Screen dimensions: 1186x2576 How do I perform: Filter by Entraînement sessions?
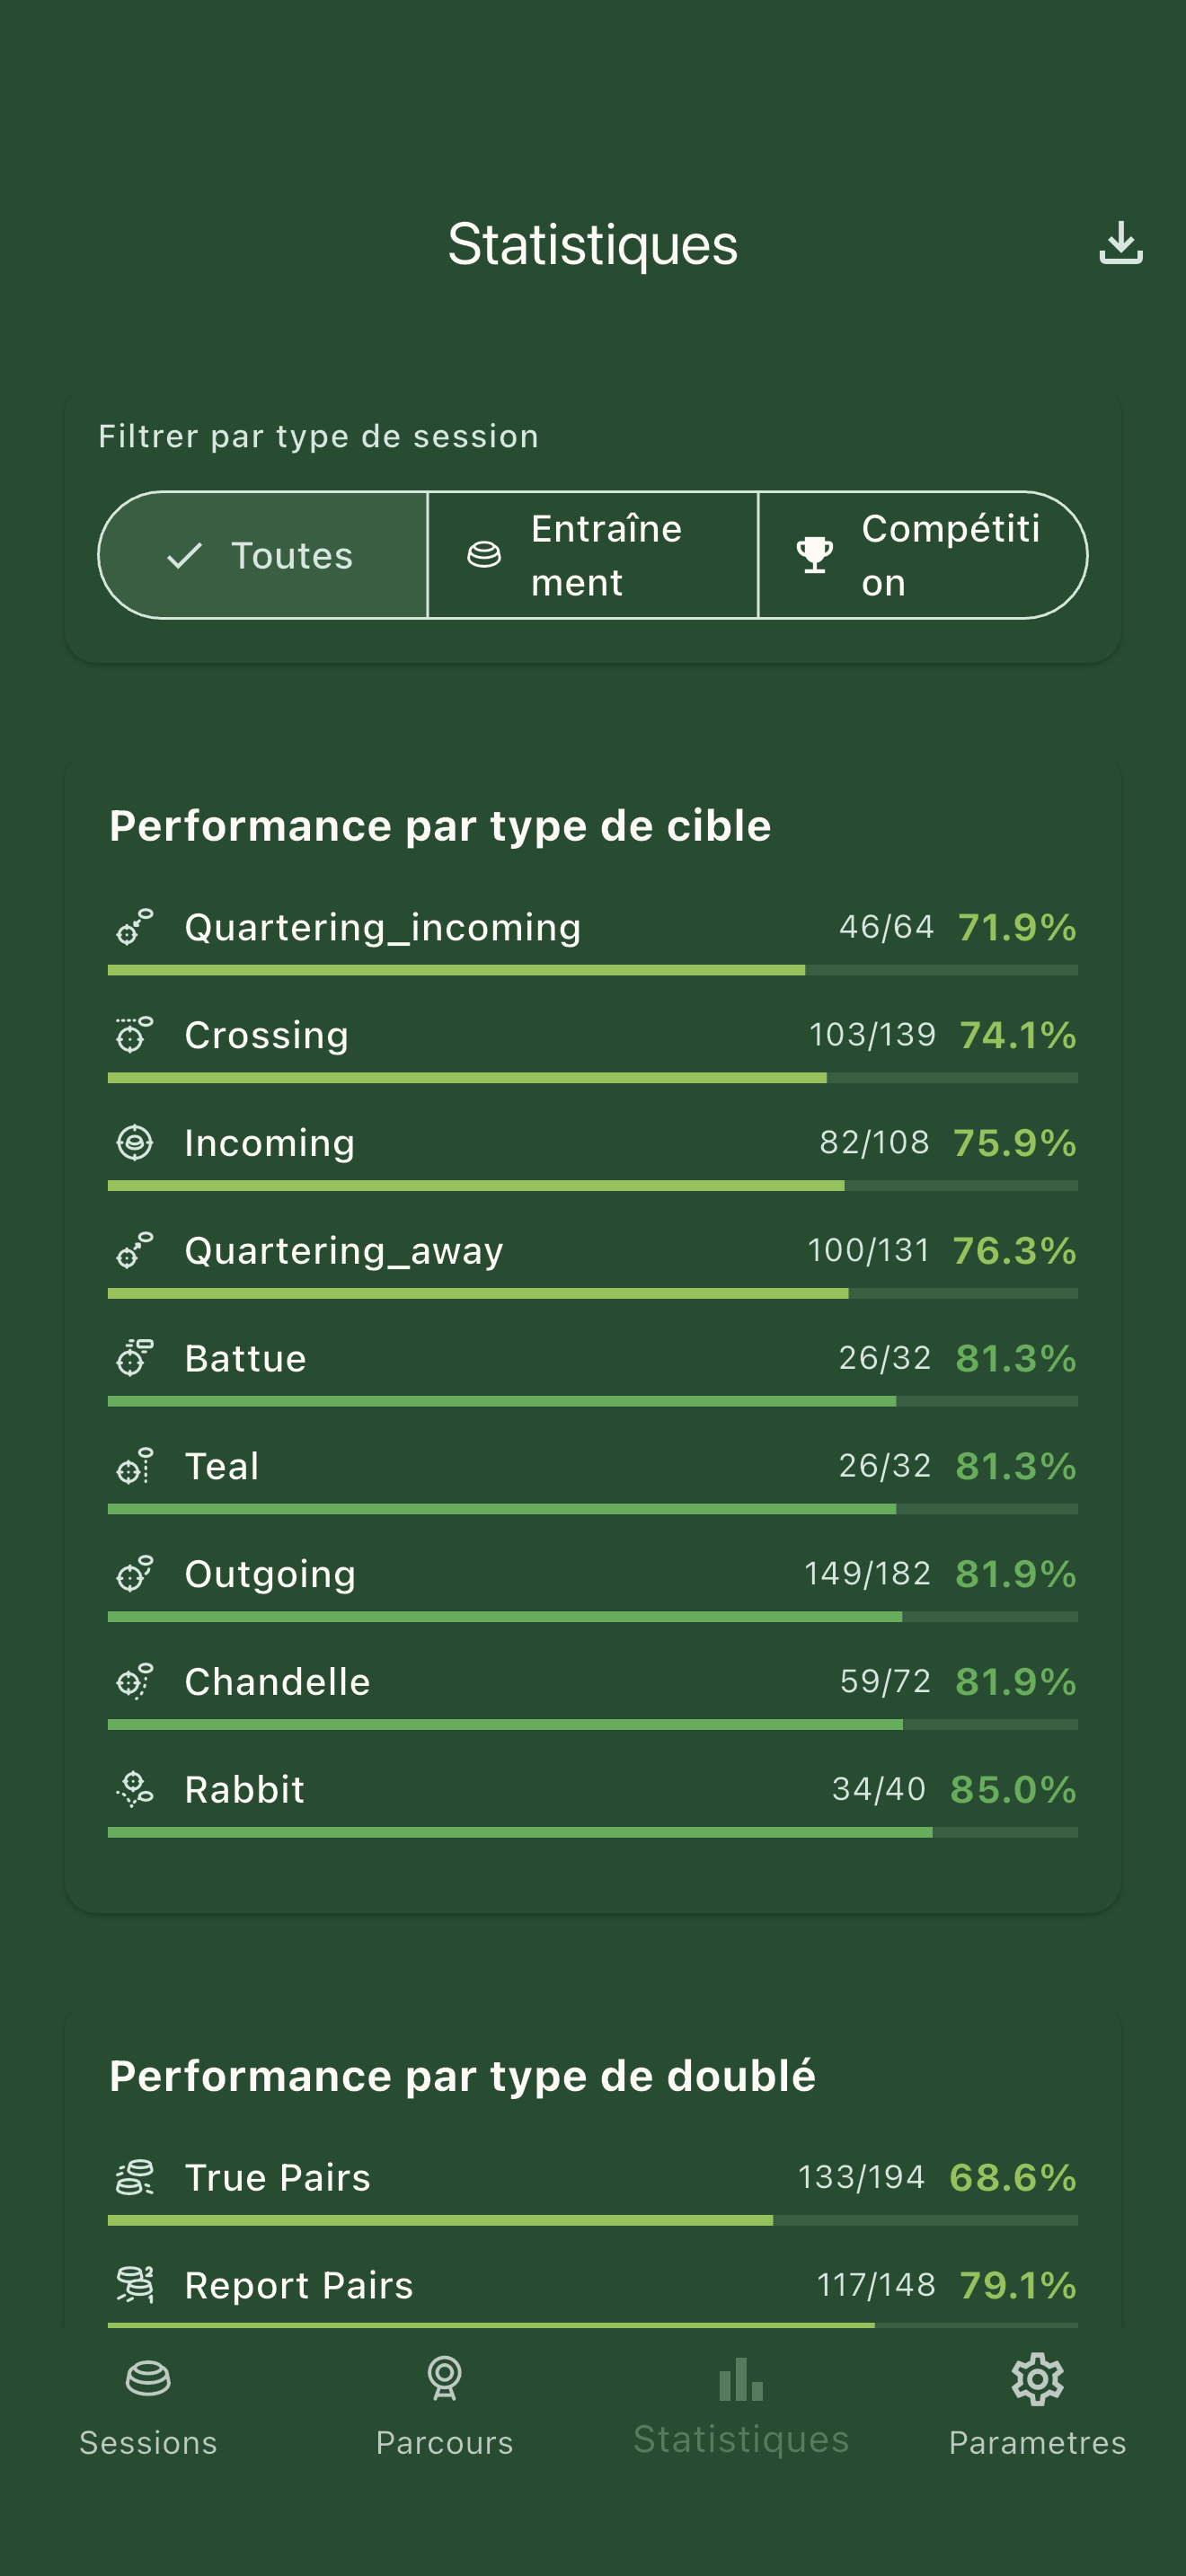point(593,555)
